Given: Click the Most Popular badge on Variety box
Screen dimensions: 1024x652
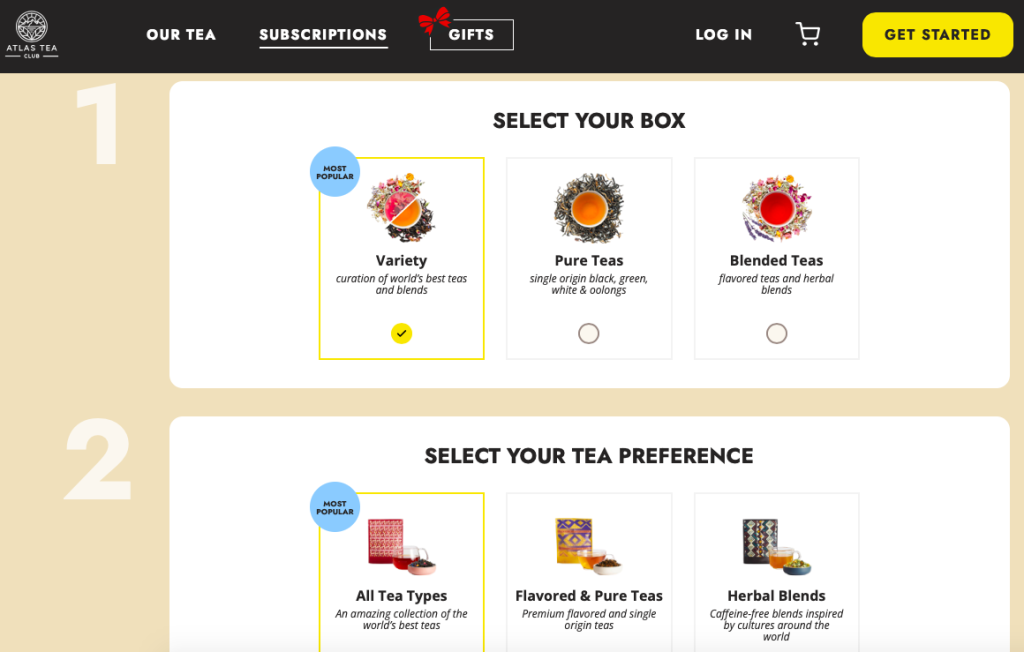Looking at the screenshot, I should click(x=334, y=171).
